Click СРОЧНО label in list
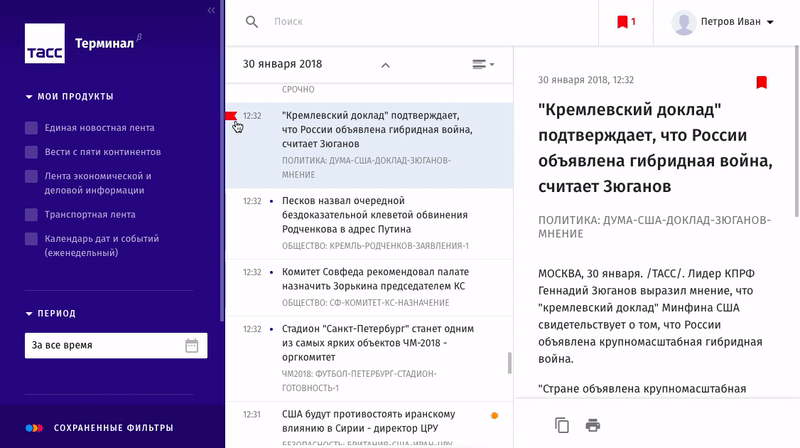This screenshot has width=800, height=448. [x=298, y=89]
